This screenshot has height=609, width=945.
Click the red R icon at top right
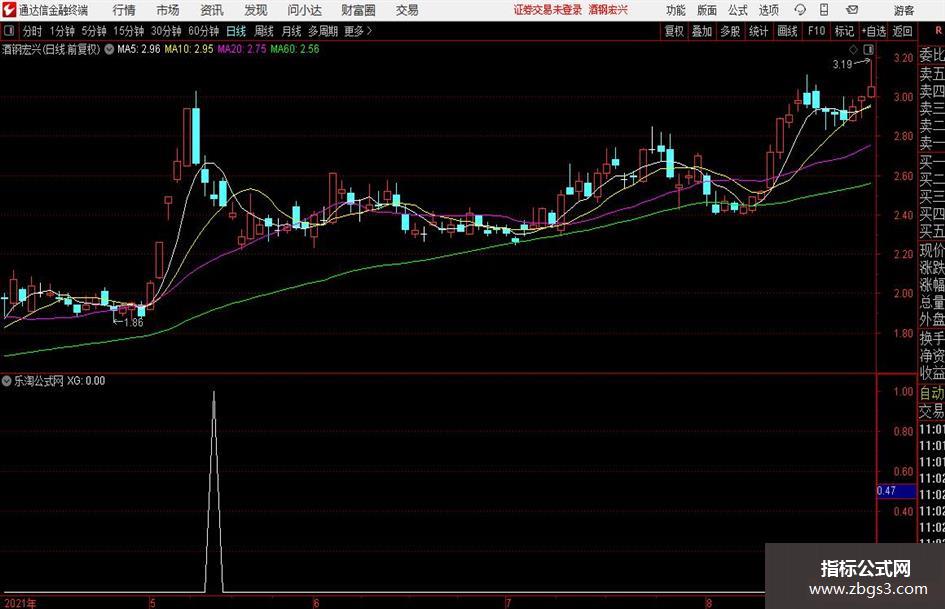(x=938, y=31)
